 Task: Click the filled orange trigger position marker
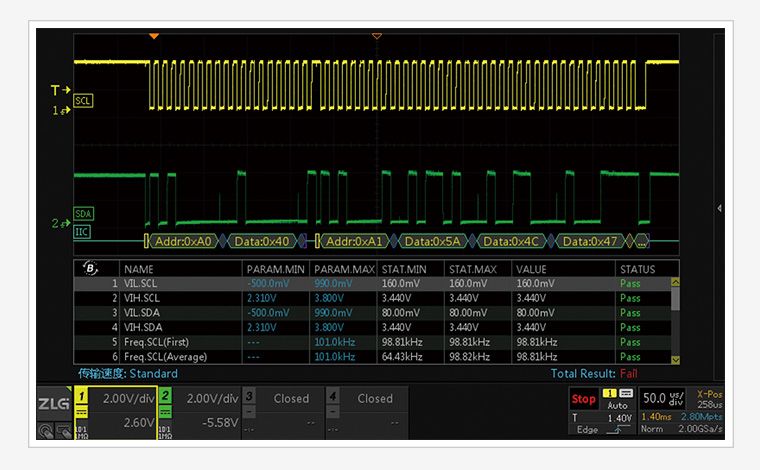point(153,36)
